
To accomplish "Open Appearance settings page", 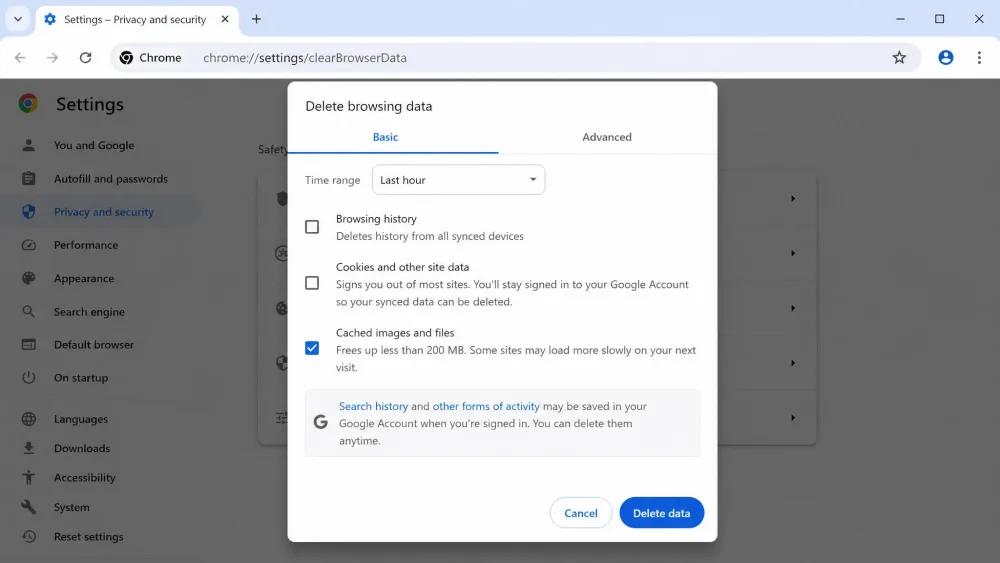I will pos(84,279).
